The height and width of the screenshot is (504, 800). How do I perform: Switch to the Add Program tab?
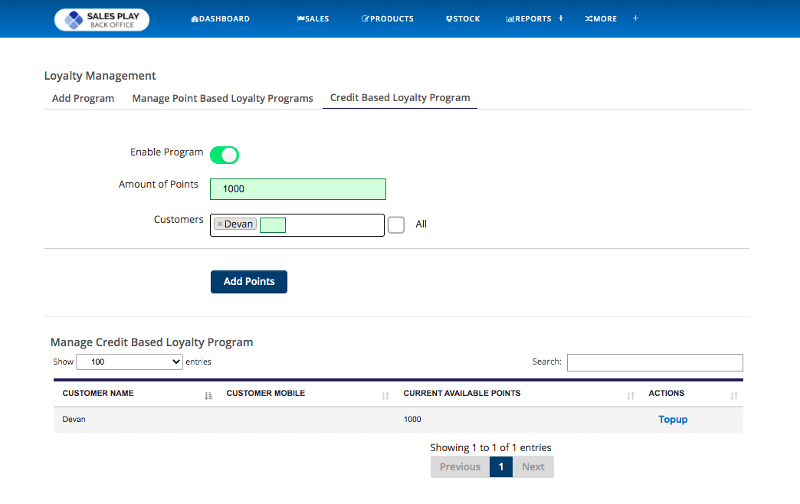click(x=82, y=98)
